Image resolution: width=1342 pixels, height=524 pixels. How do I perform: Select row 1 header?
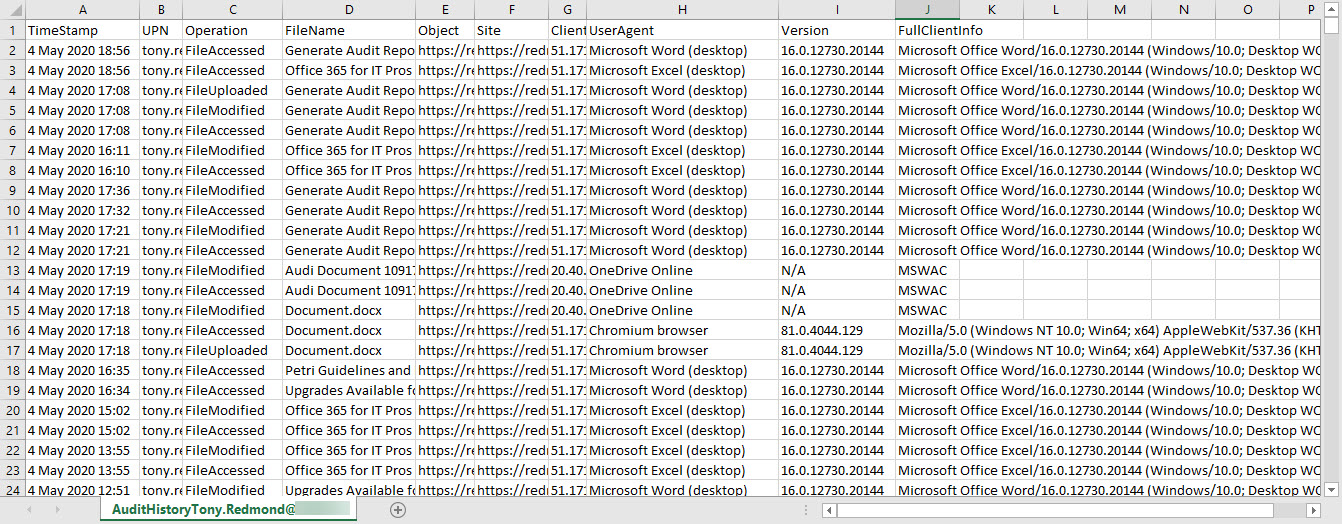point(12,30)
